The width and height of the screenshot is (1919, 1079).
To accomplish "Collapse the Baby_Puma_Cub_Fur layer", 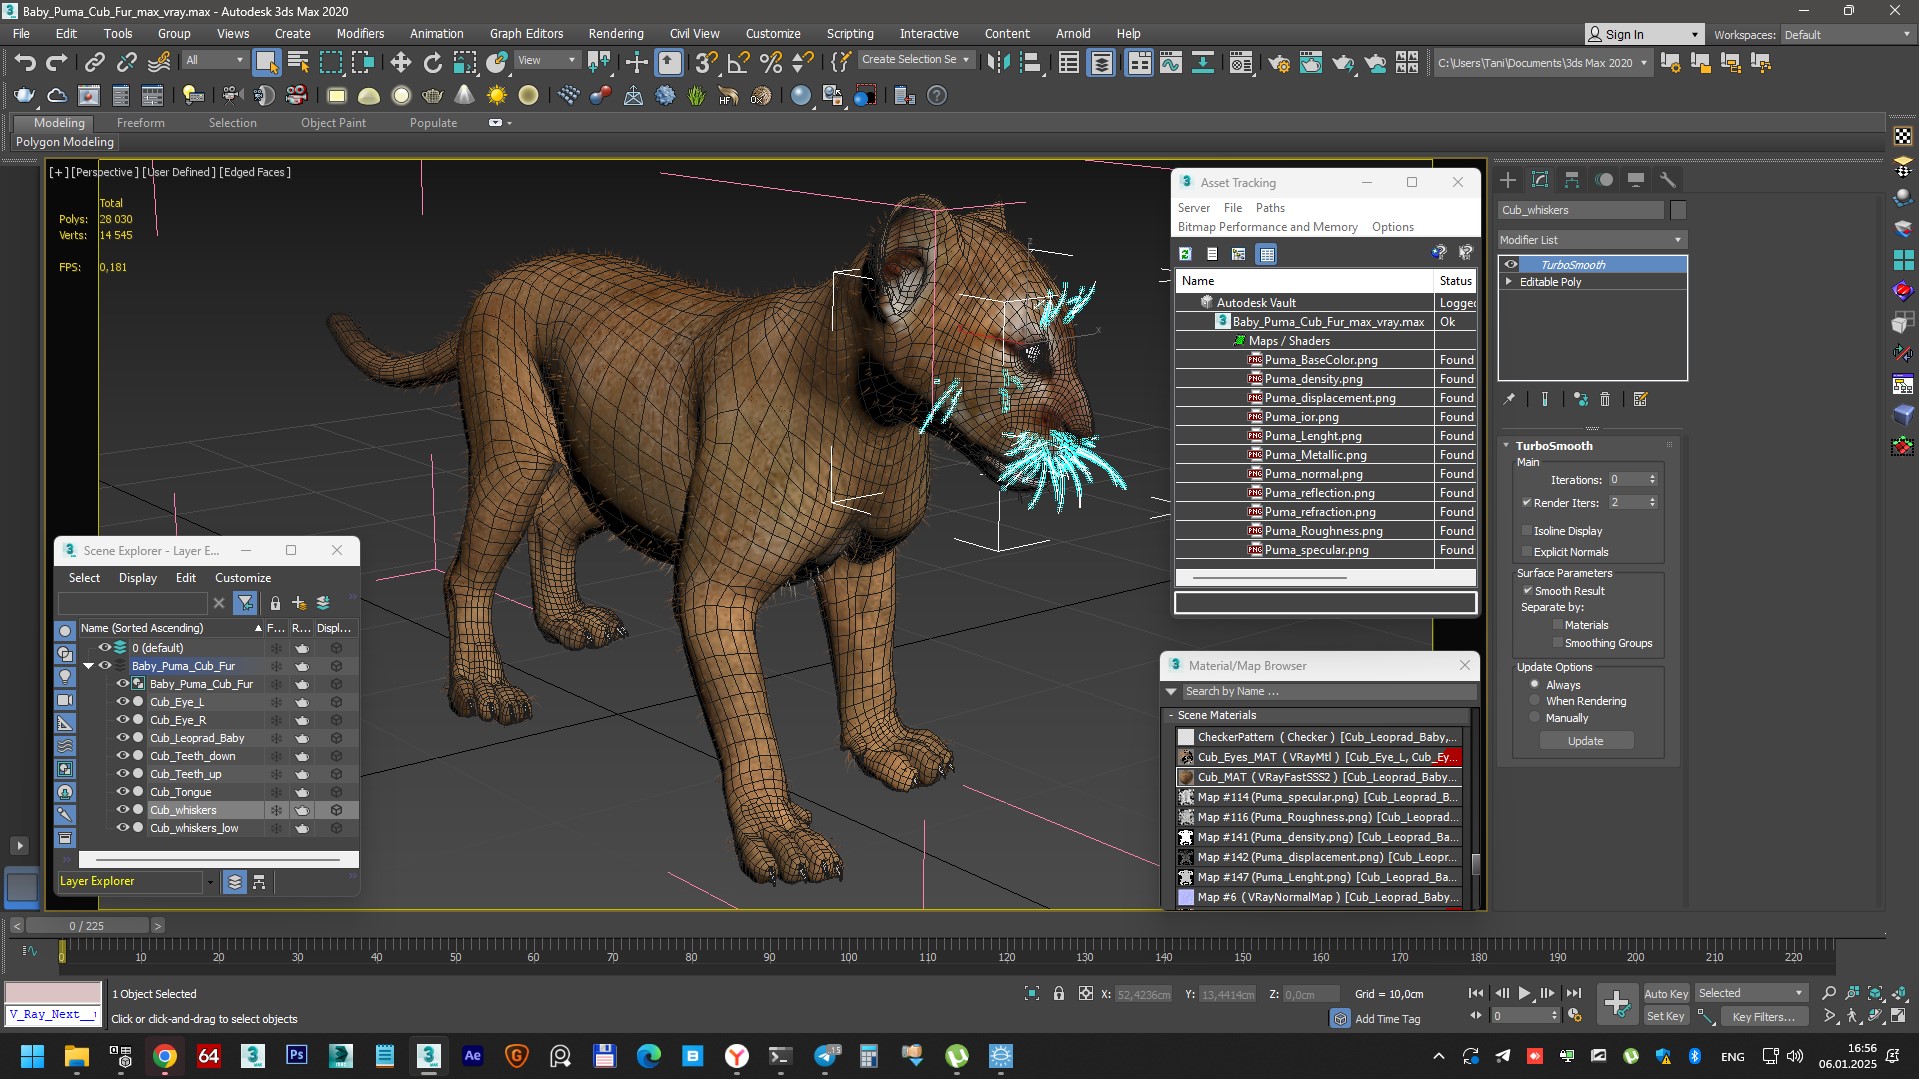I will pos(89,665).
